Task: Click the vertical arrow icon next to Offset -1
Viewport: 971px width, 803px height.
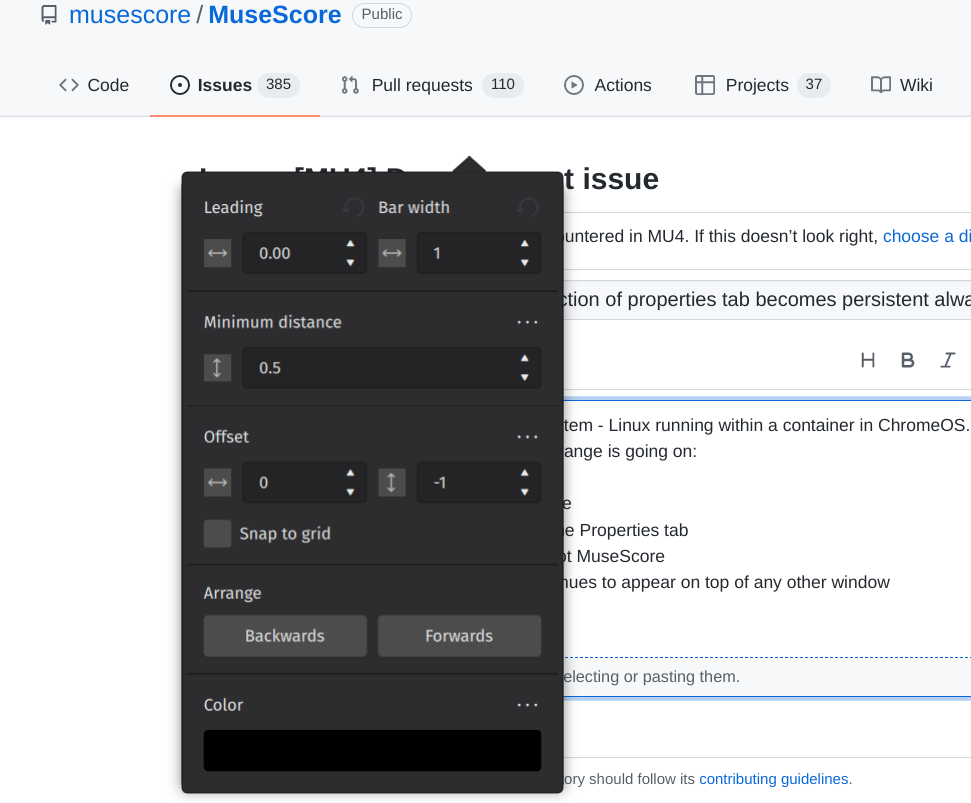Action: tap(391, 482)
